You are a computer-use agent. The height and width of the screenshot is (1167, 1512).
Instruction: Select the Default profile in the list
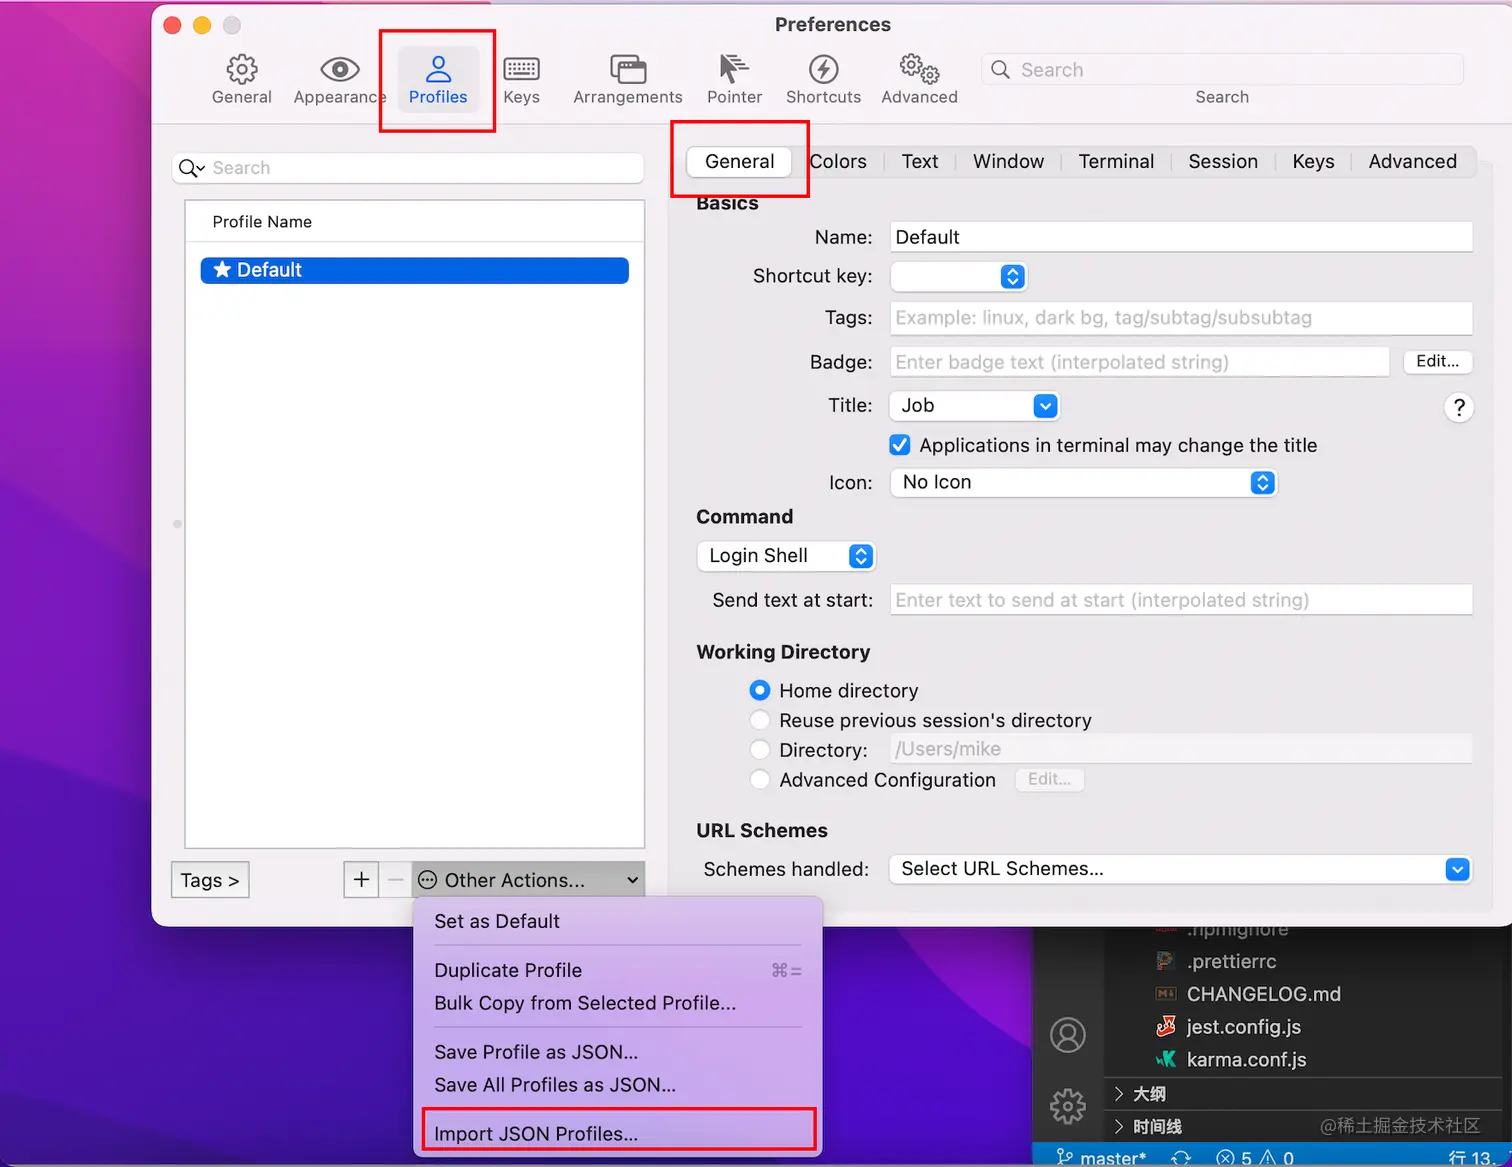click(414, 270)
